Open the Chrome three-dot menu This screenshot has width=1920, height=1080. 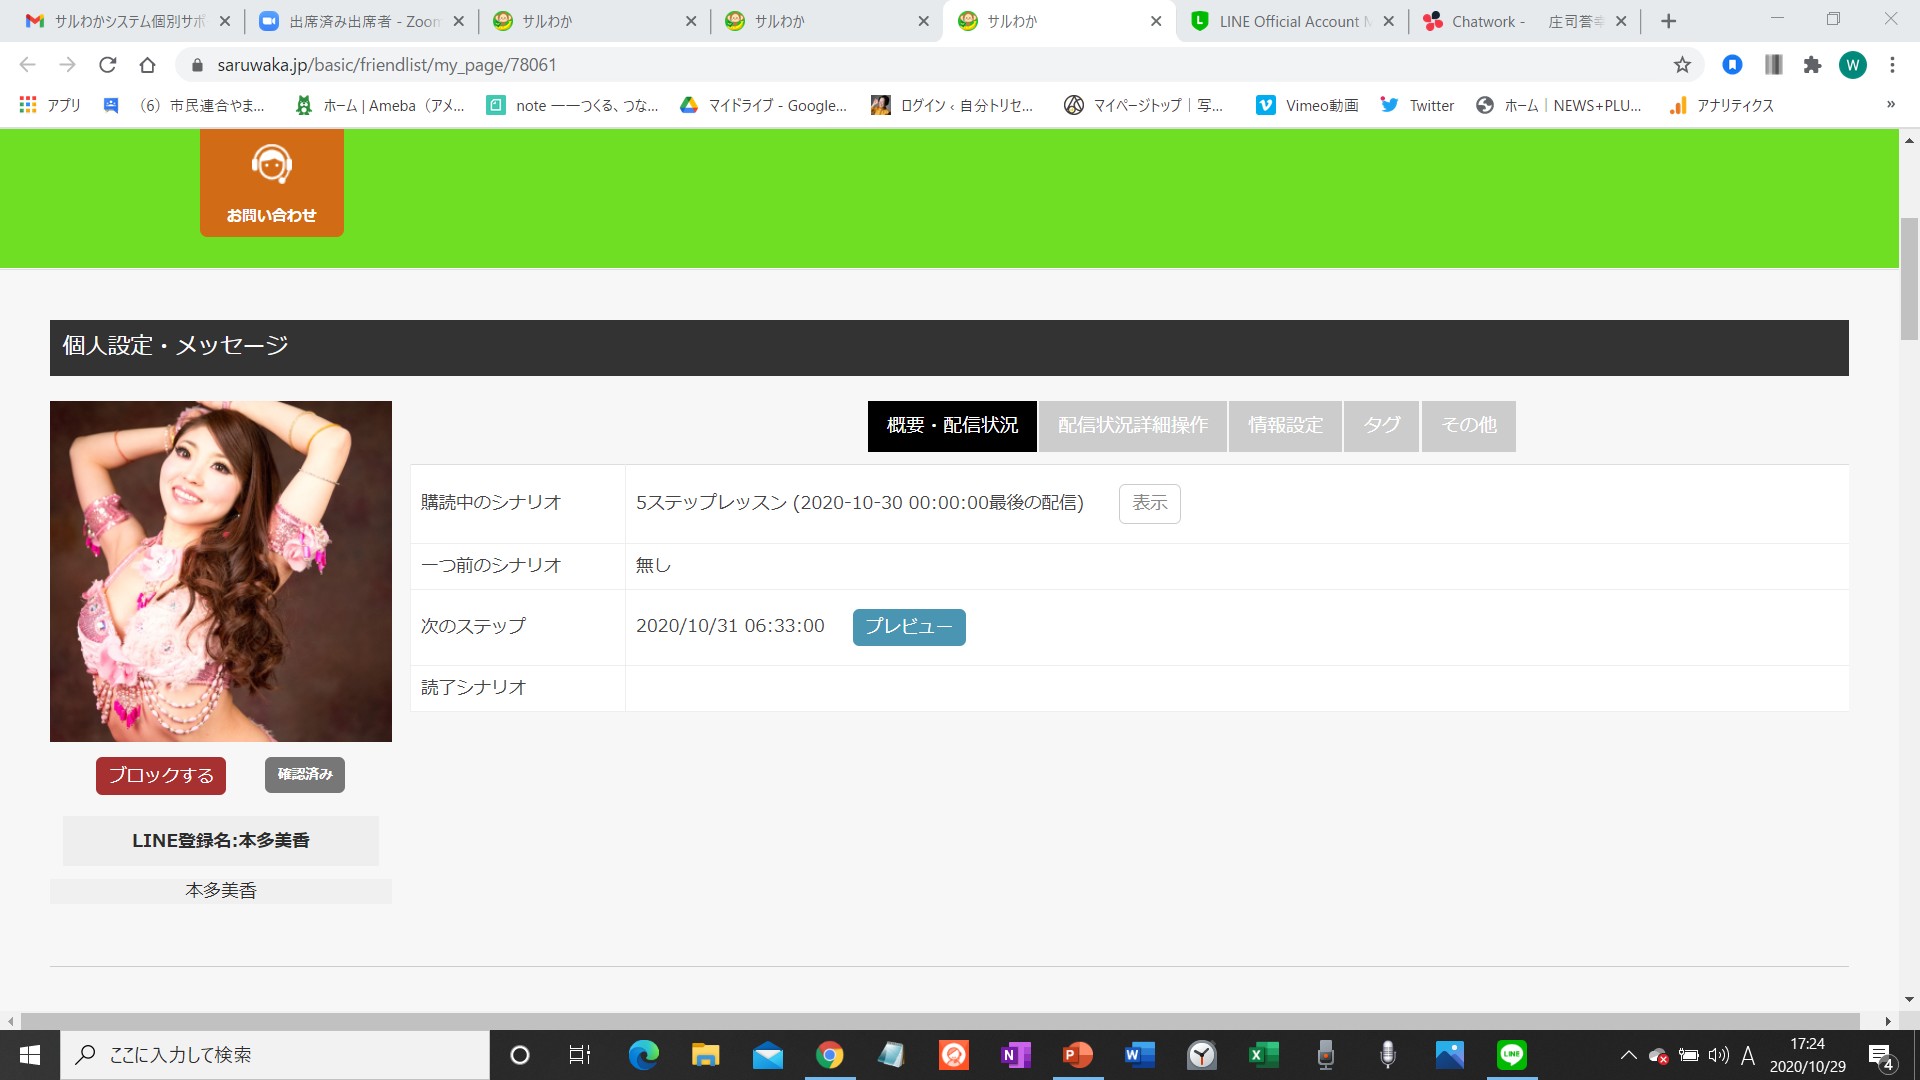[1892, 65]
